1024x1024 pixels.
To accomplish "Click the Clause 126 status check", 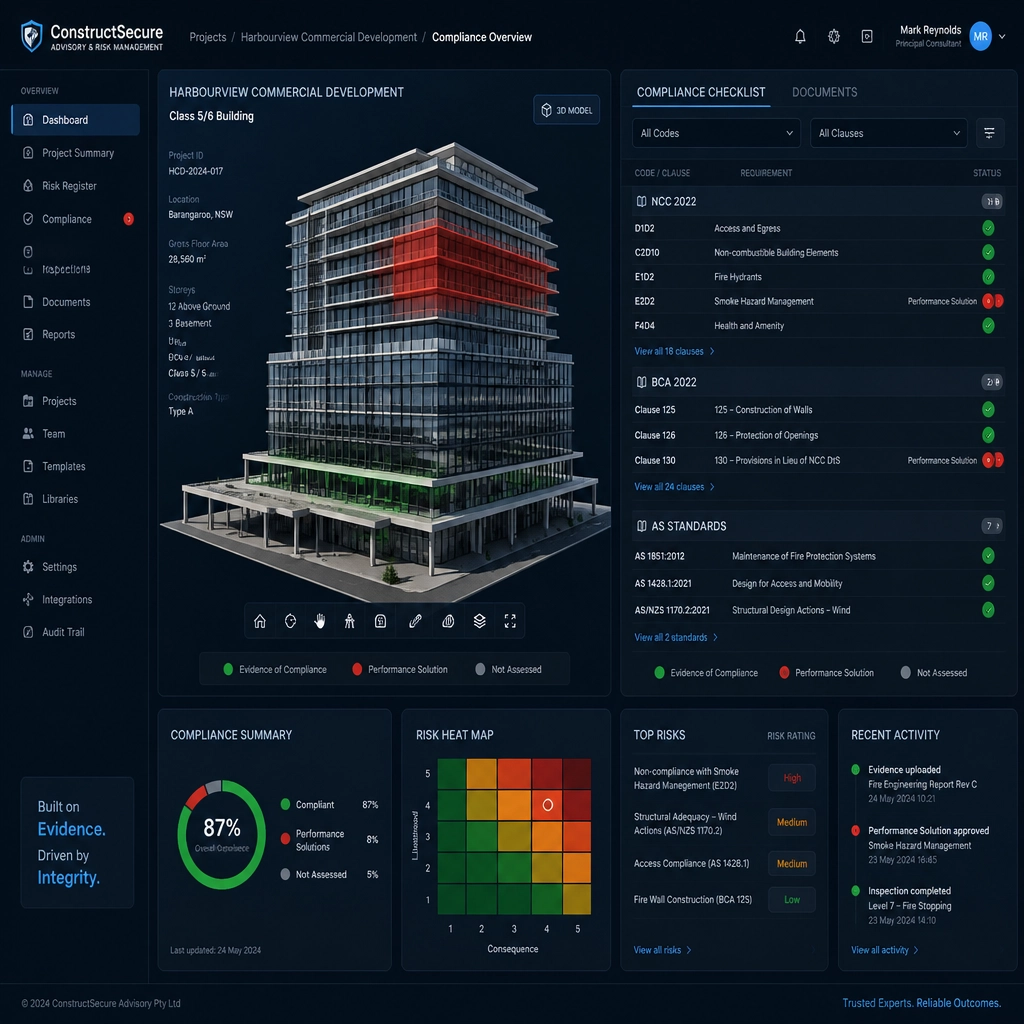I will pos(988,435).
